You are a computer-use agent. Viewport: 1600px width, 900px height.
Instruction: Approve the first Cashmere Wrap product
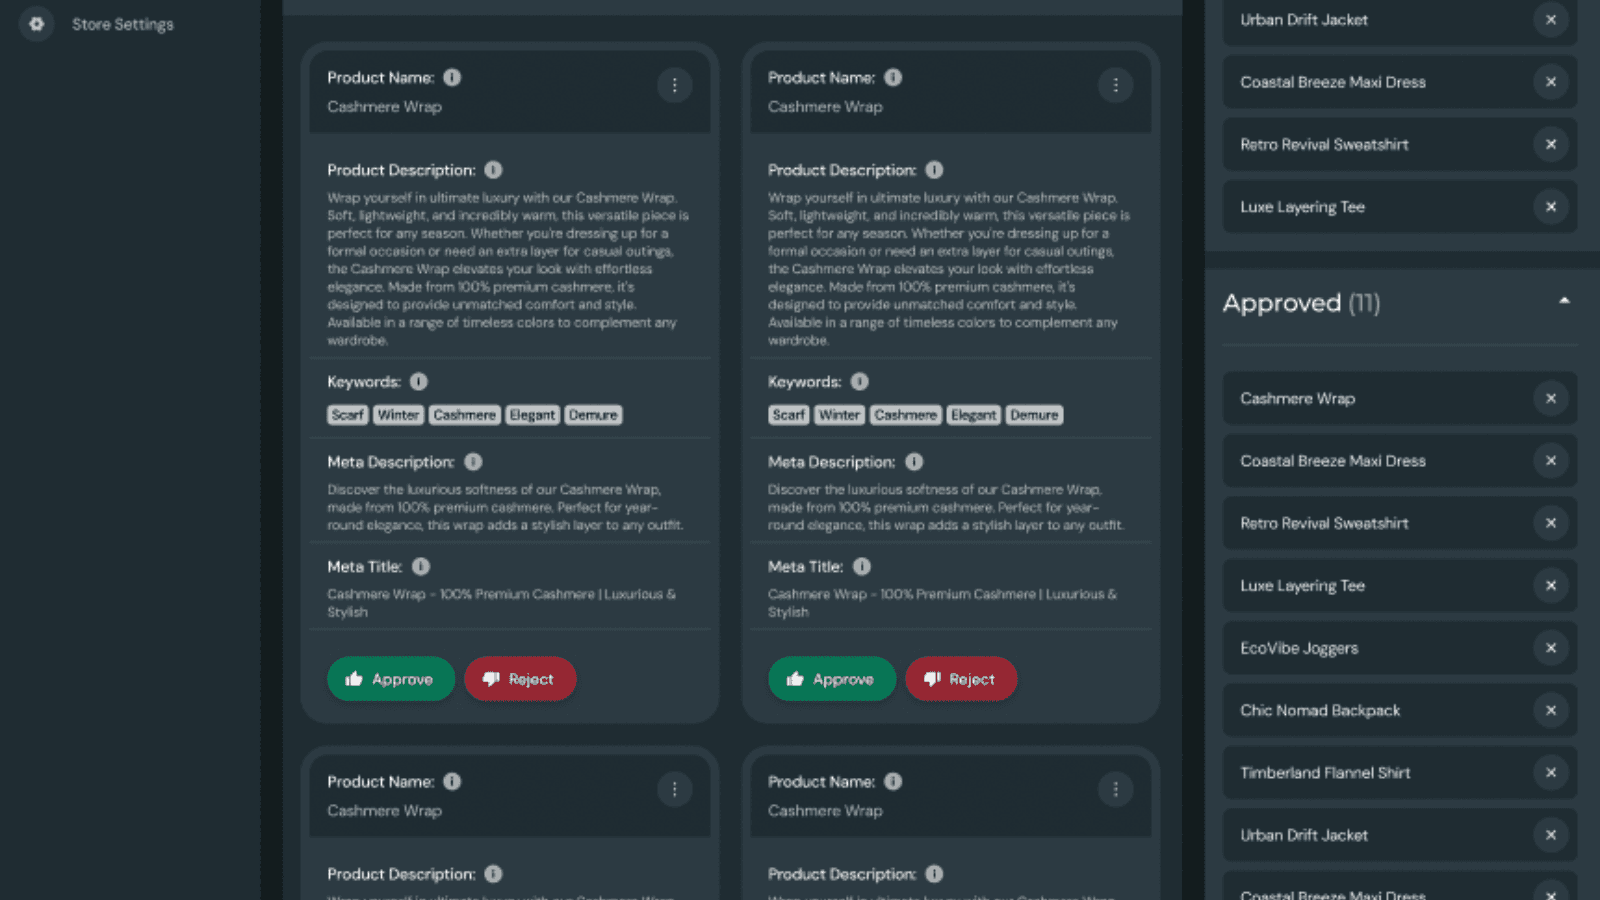391,679
